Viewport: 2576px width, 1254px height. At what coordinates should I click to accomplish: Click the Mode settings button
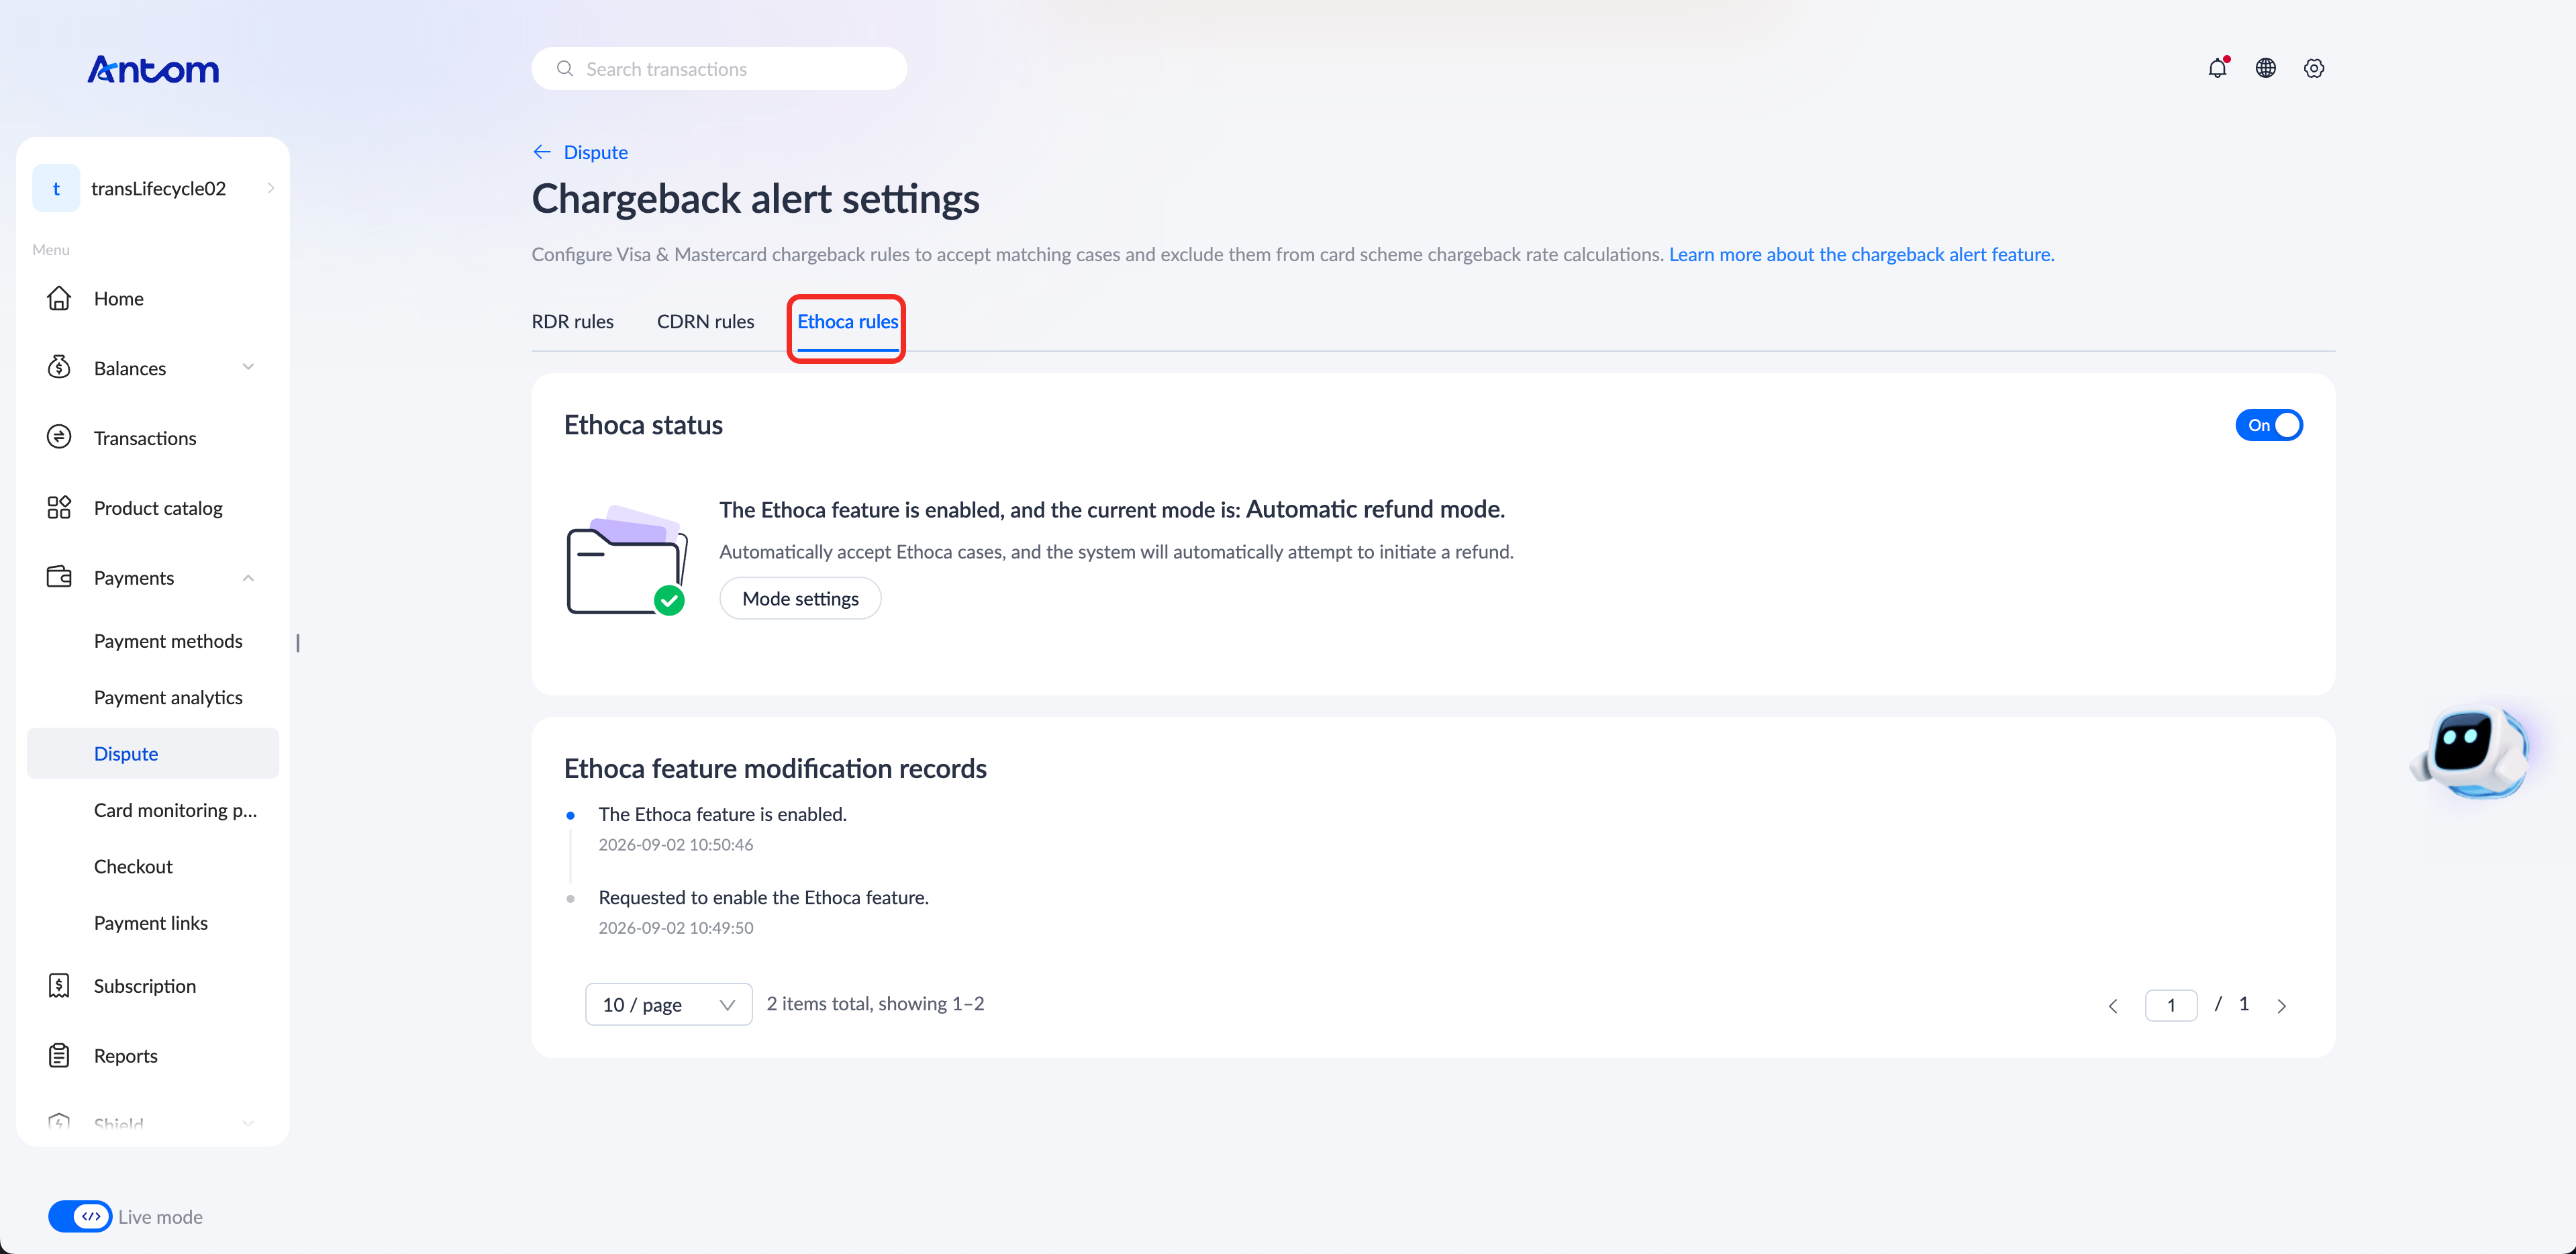800,598
